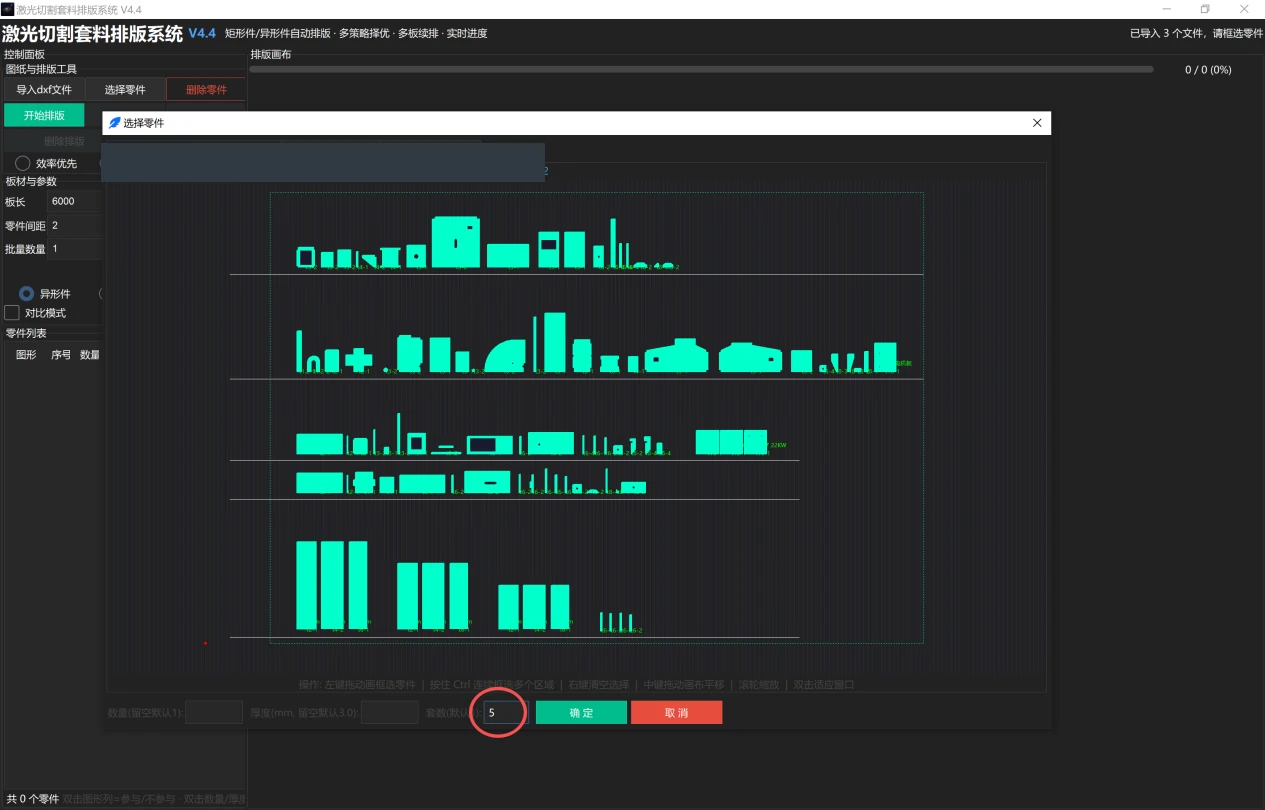Click the 厚度 thickness input box
This screenshot has height=810, width=1265.
point(389,712)
